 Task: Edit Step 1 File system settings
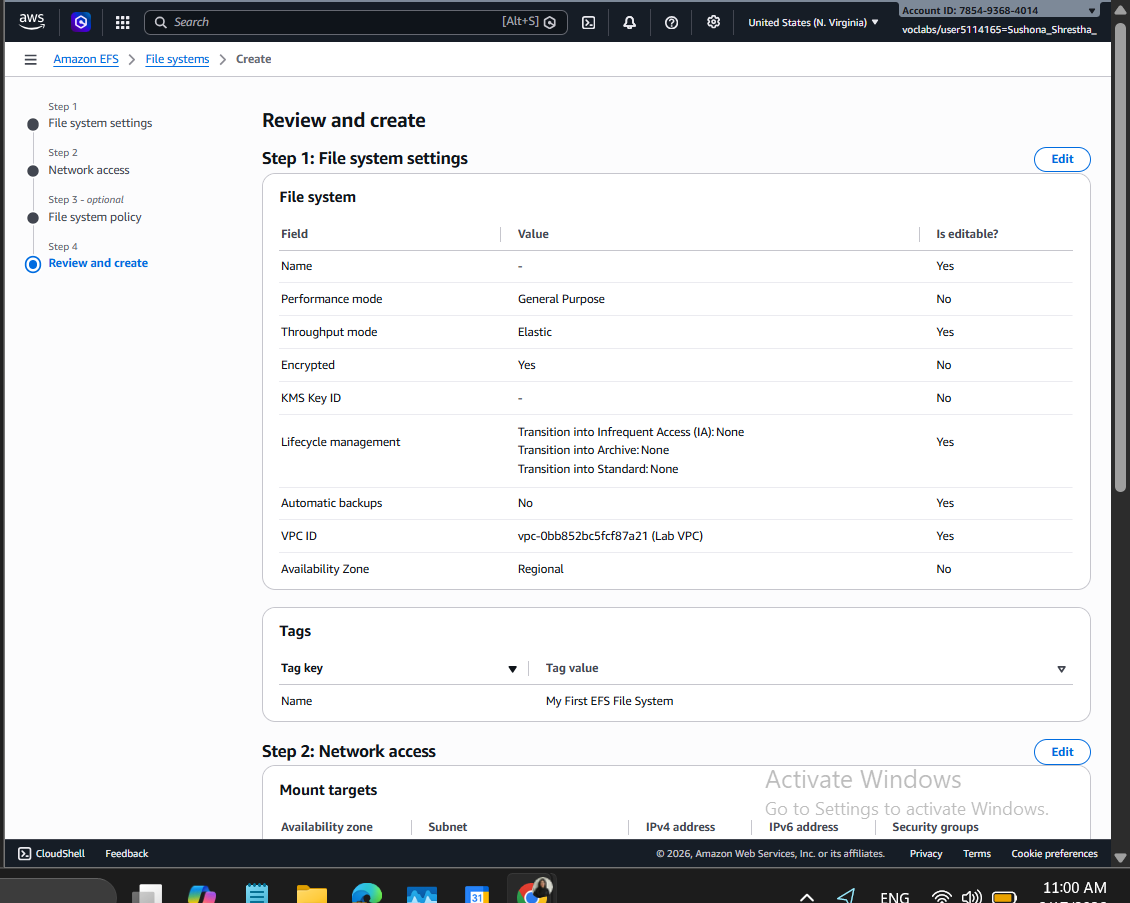pos(1062,159)
